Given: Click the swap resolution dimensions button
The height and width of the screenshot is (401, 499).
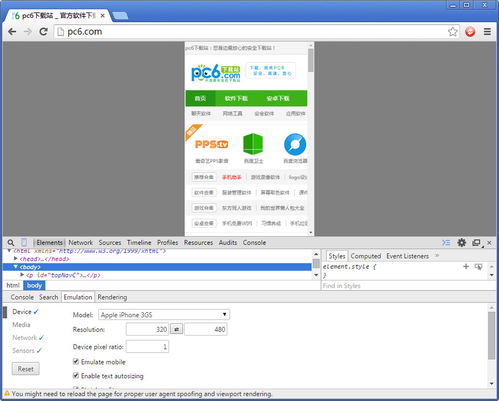Looking at the screenshot, I should 177,329.
